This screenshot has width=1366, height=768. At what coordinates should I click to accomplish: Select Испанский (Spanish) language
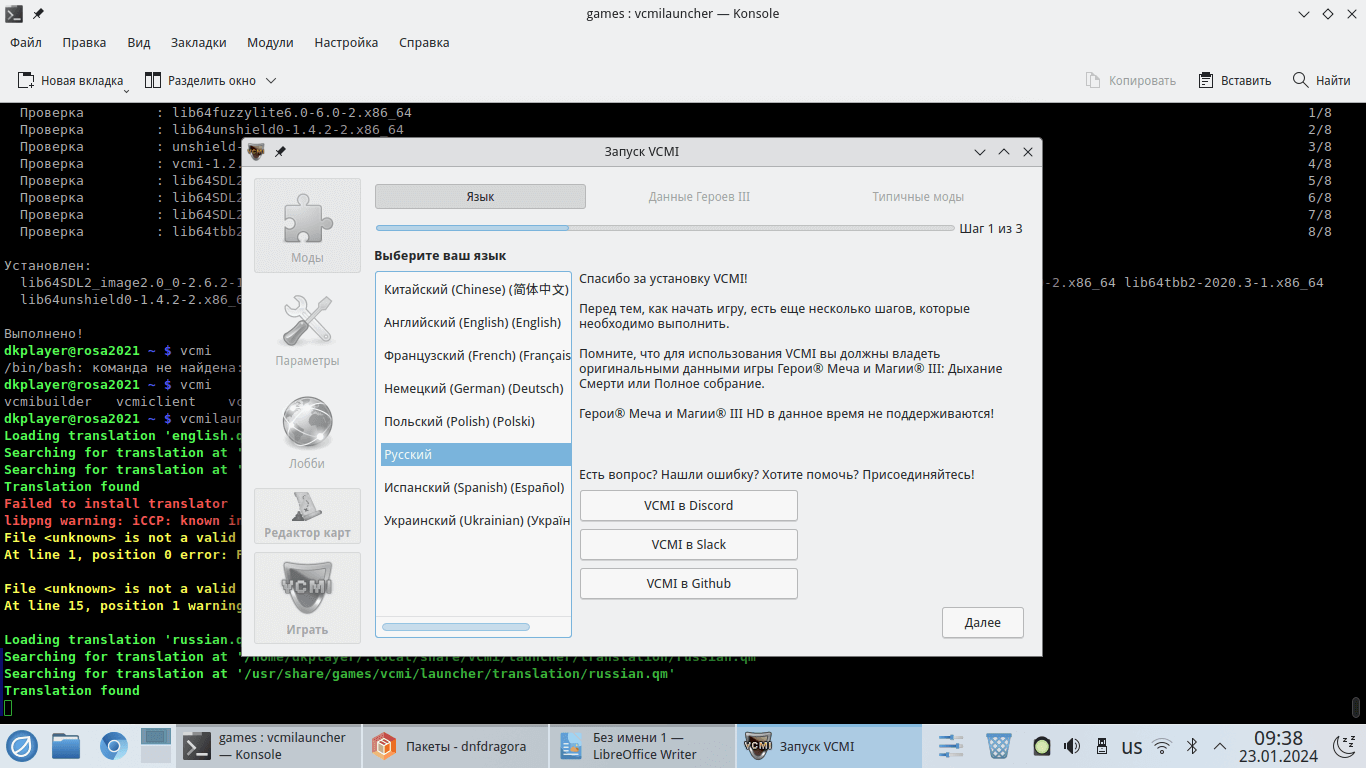point(476,488)
